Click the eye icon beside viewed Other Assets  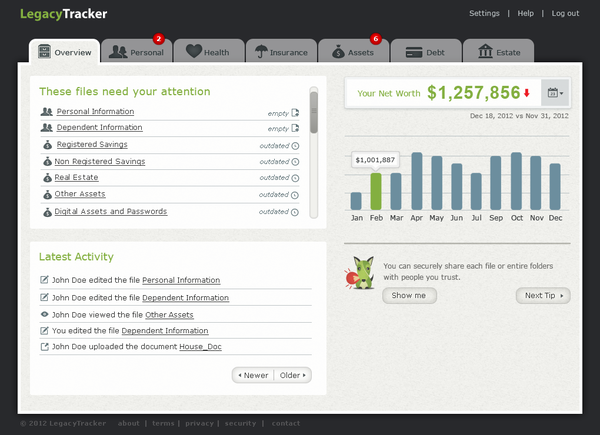pos(44,314)
